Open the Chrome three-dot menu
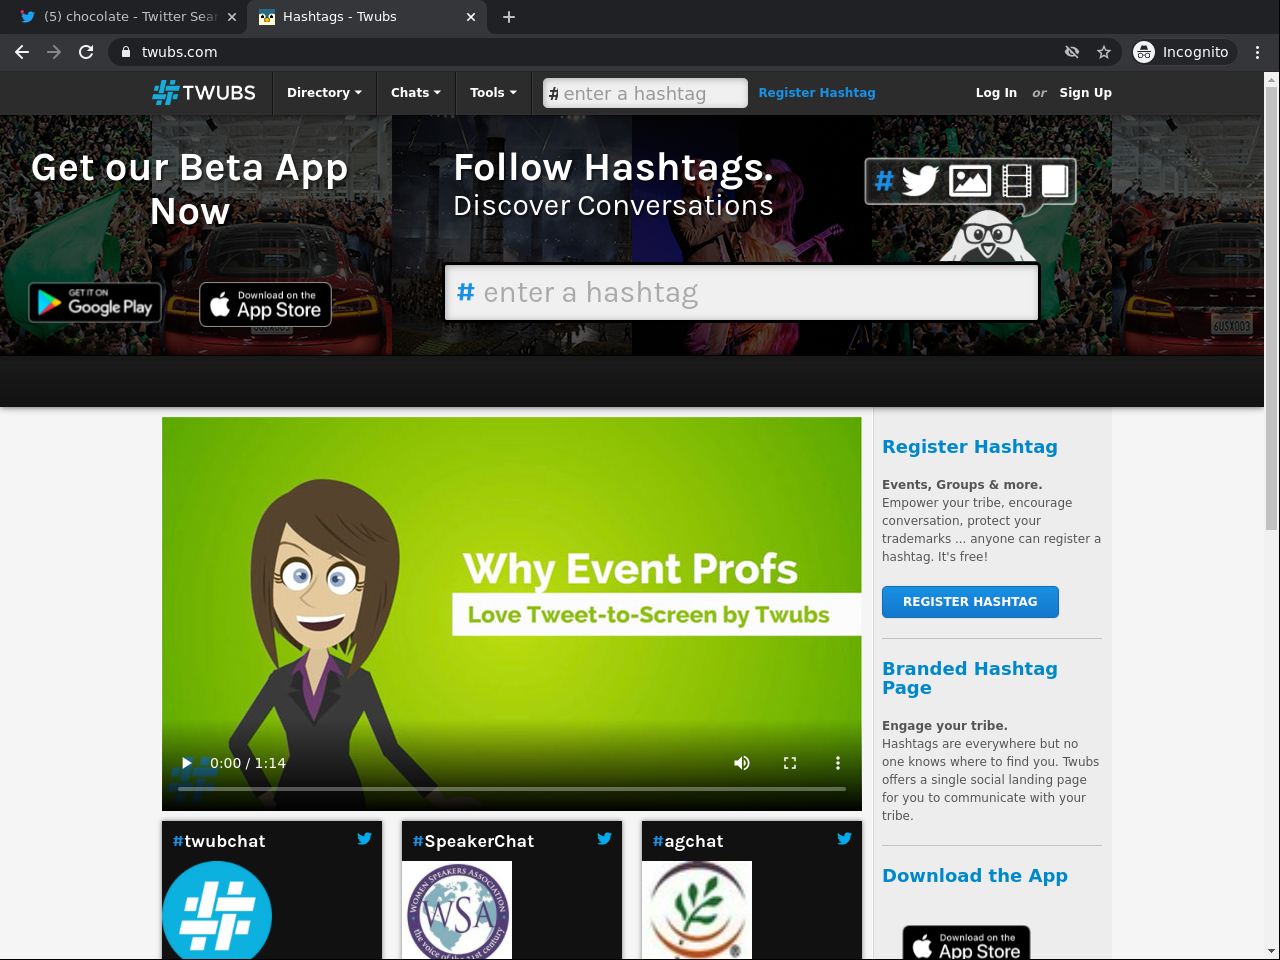This screenshot has width=1280, height=960. point(1258,52)
